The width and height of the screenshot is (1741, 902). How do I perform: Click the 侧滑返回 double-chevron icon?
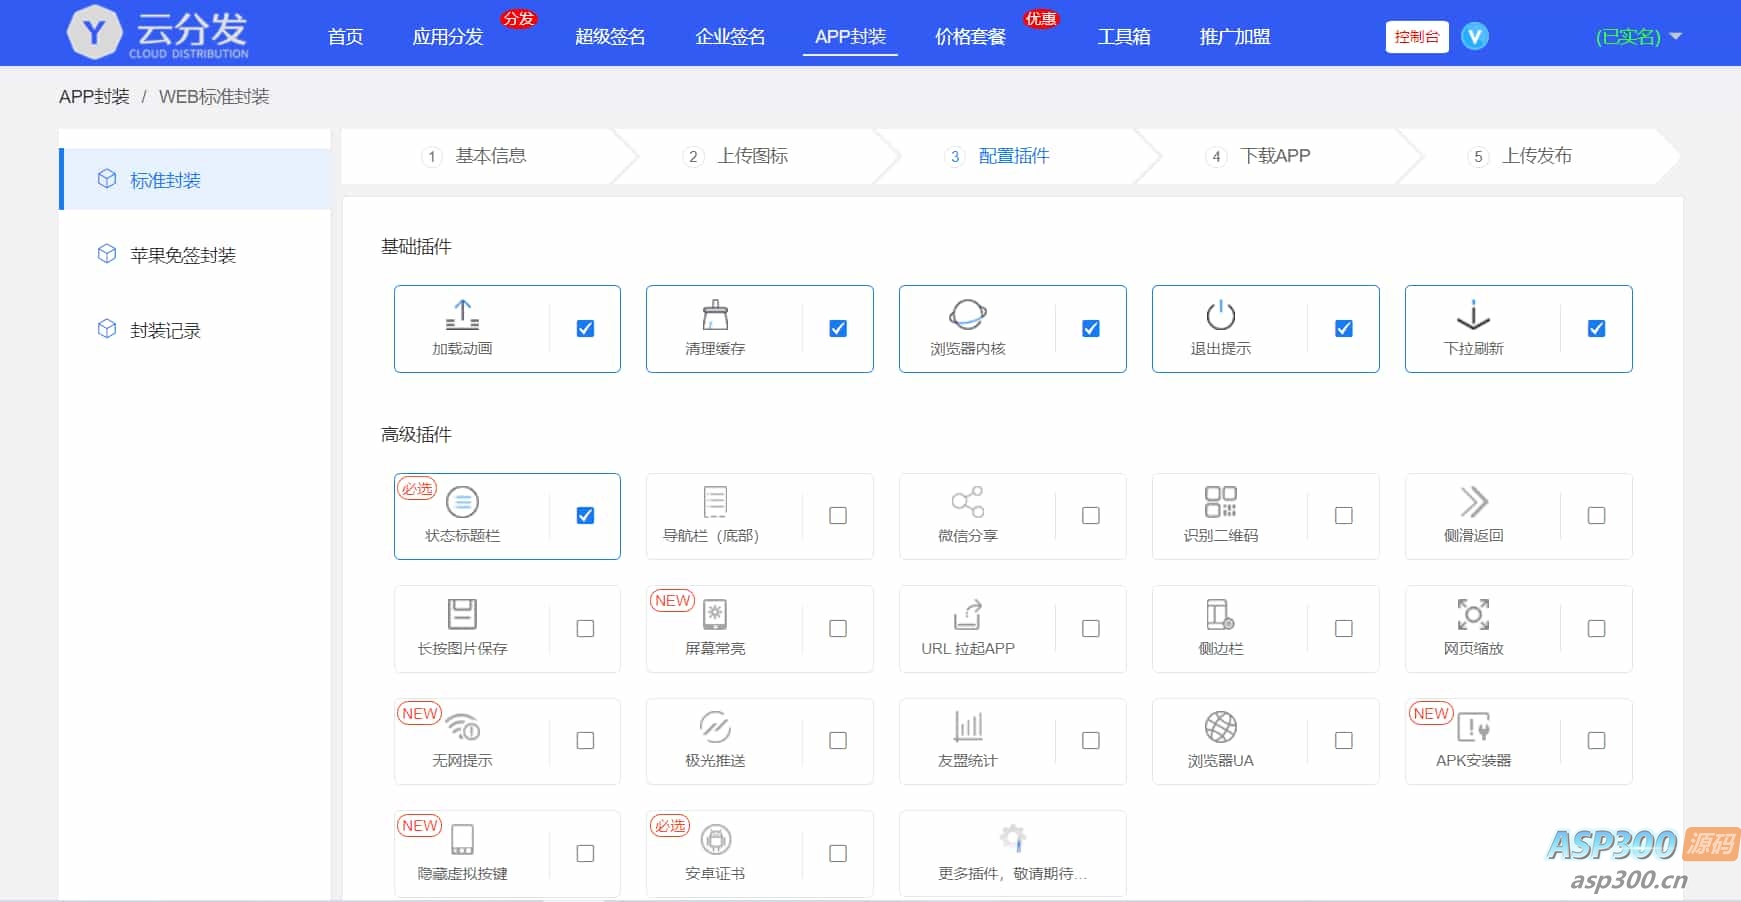tap(1473, 502)
